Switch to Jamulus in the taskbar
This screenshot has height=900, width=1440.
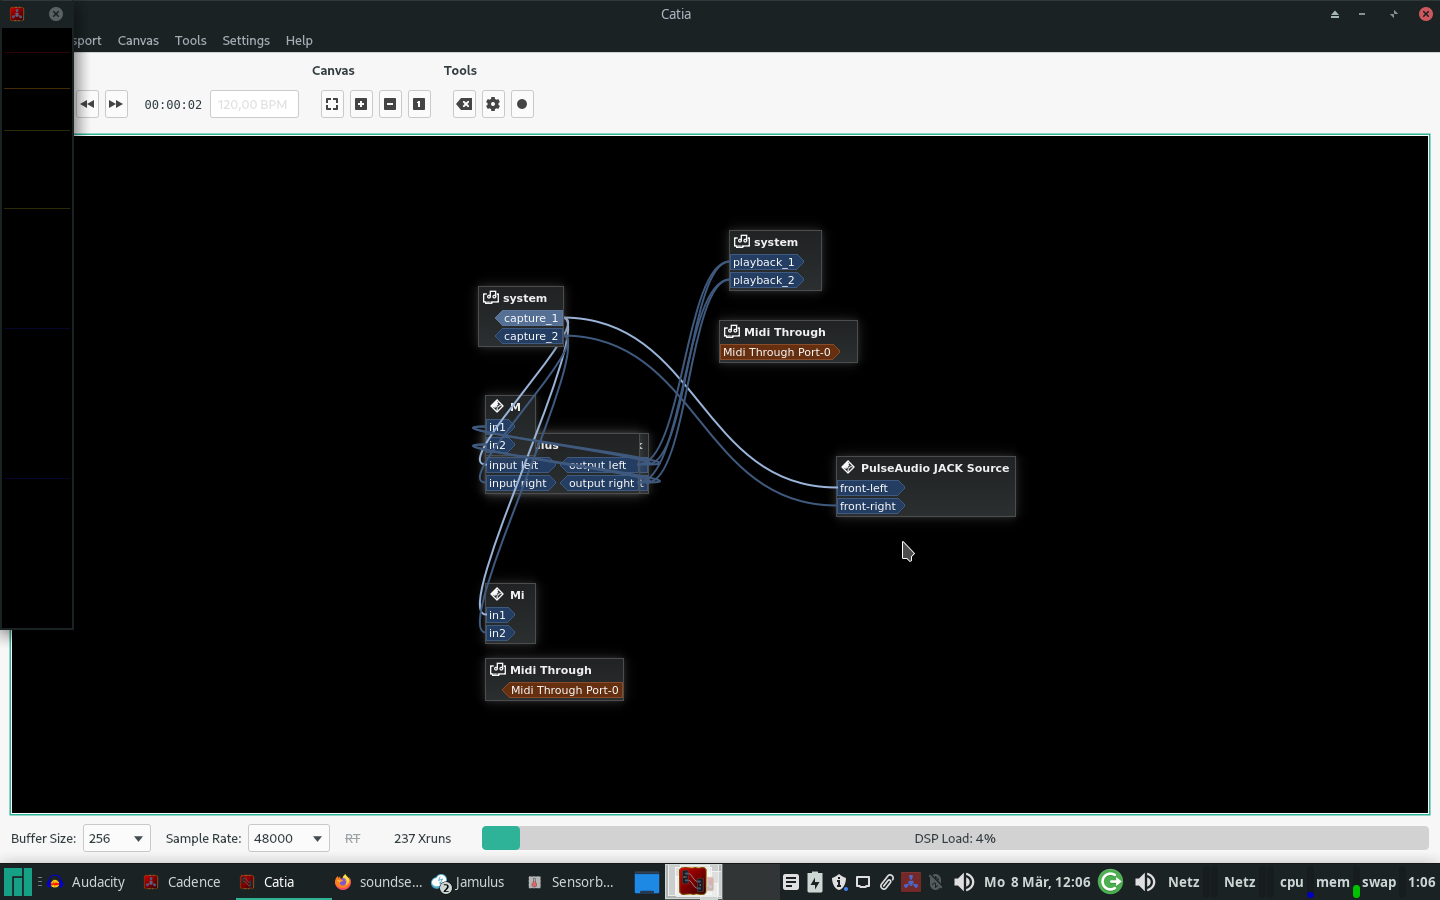(478, 882)
